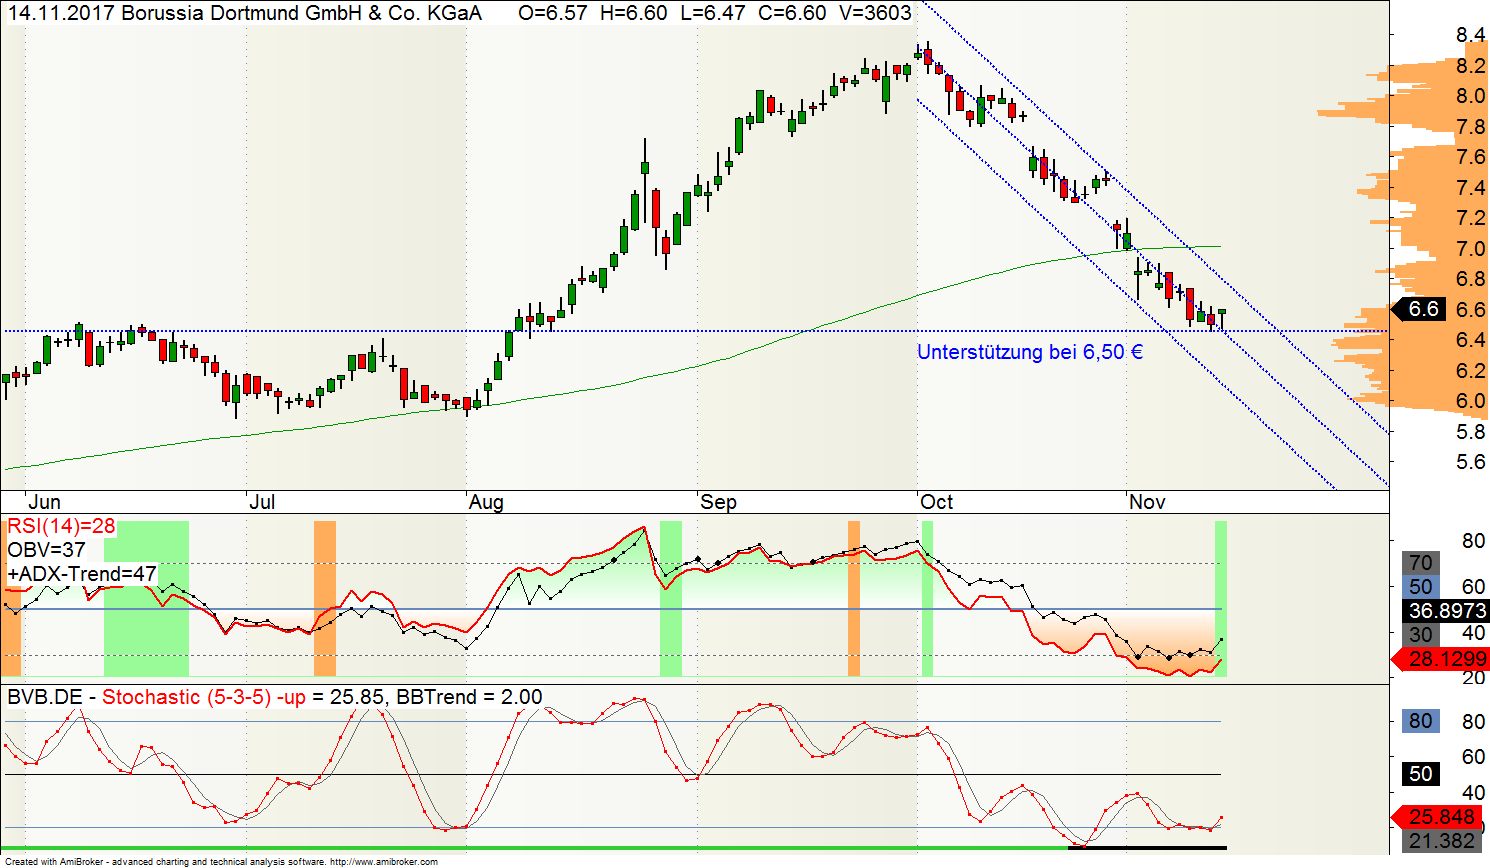Screen dimensions: 1490x868
Task: Select the +ADX-Trend=47 indicator label
Action: (82, 574)
